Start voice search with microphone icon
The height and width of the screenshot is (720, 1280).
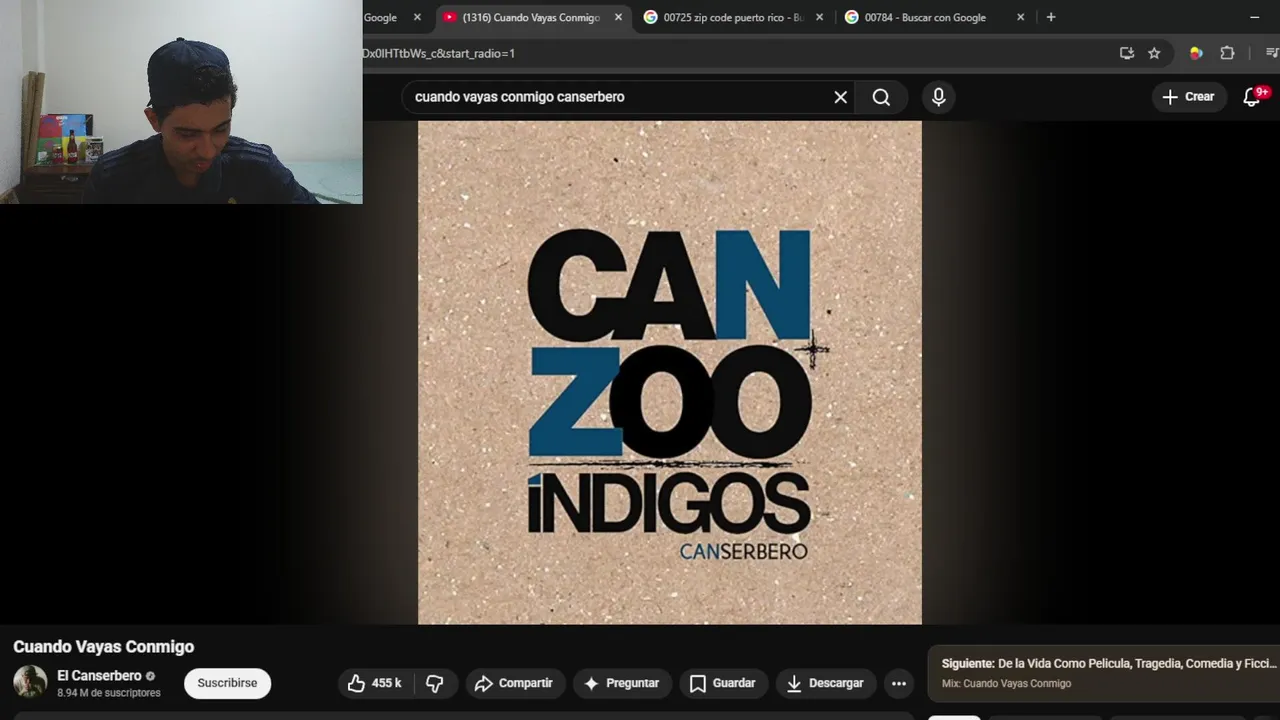pyautogui.click(x=938, y=97)
